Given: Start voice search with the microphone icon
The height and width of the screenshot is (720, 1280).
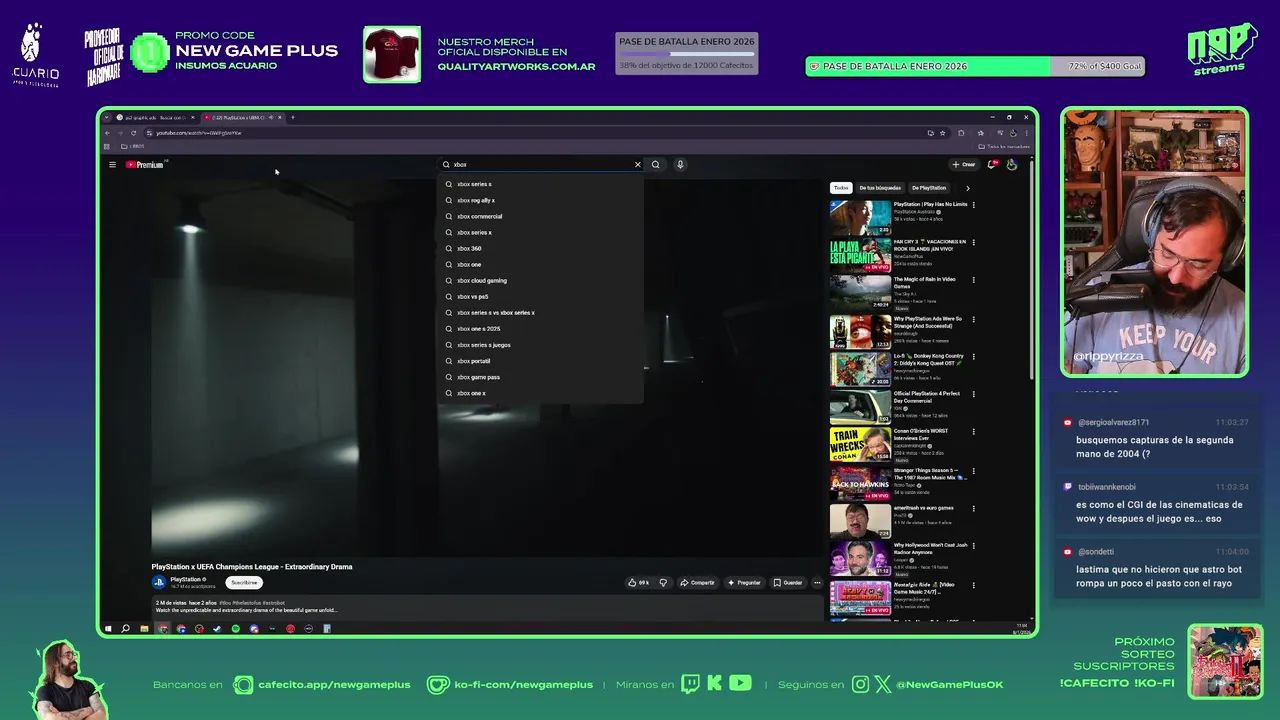Looking at the screenshot, I should coord(680,164).
